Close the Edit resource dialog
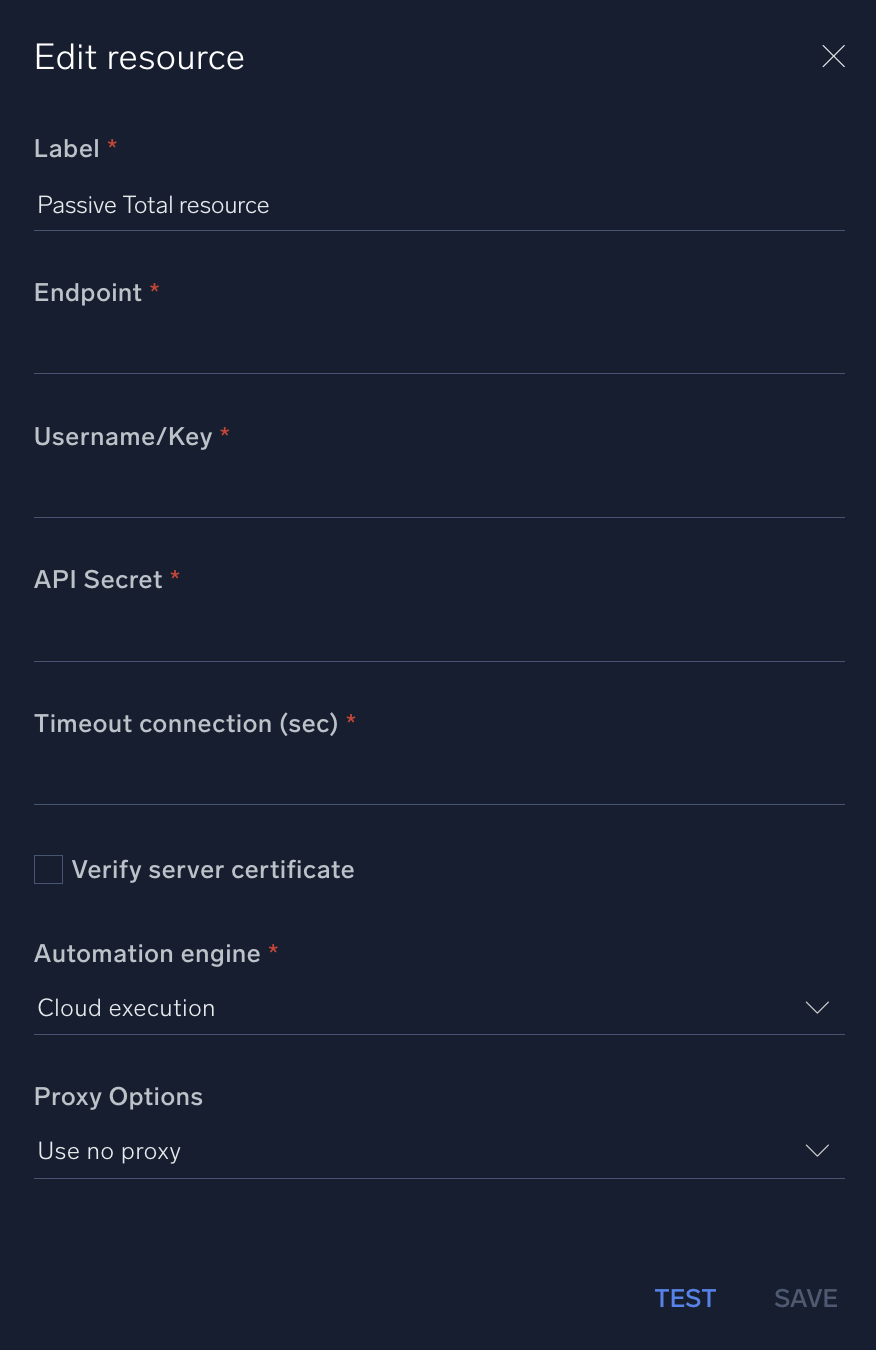 coord(833,56)
